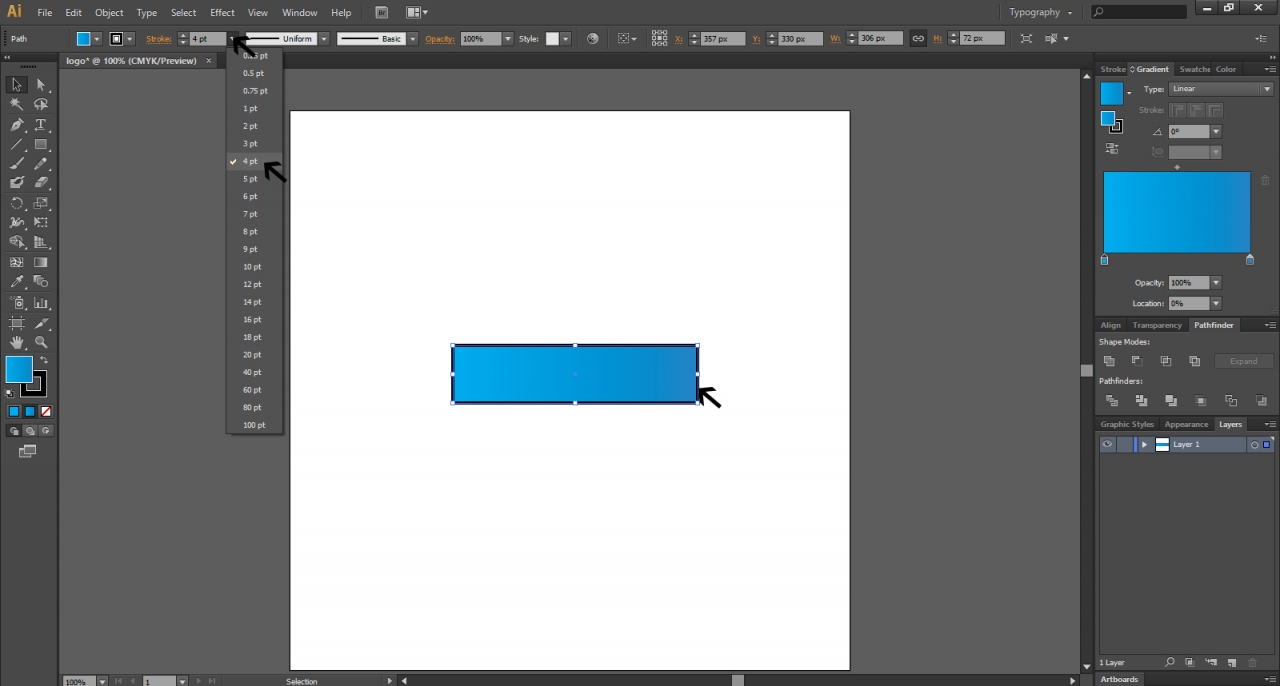Open gradient Location dropdown
The width and height of the screenshot is (1280, 686).
pyautogui.click(x=1216, y=303)
